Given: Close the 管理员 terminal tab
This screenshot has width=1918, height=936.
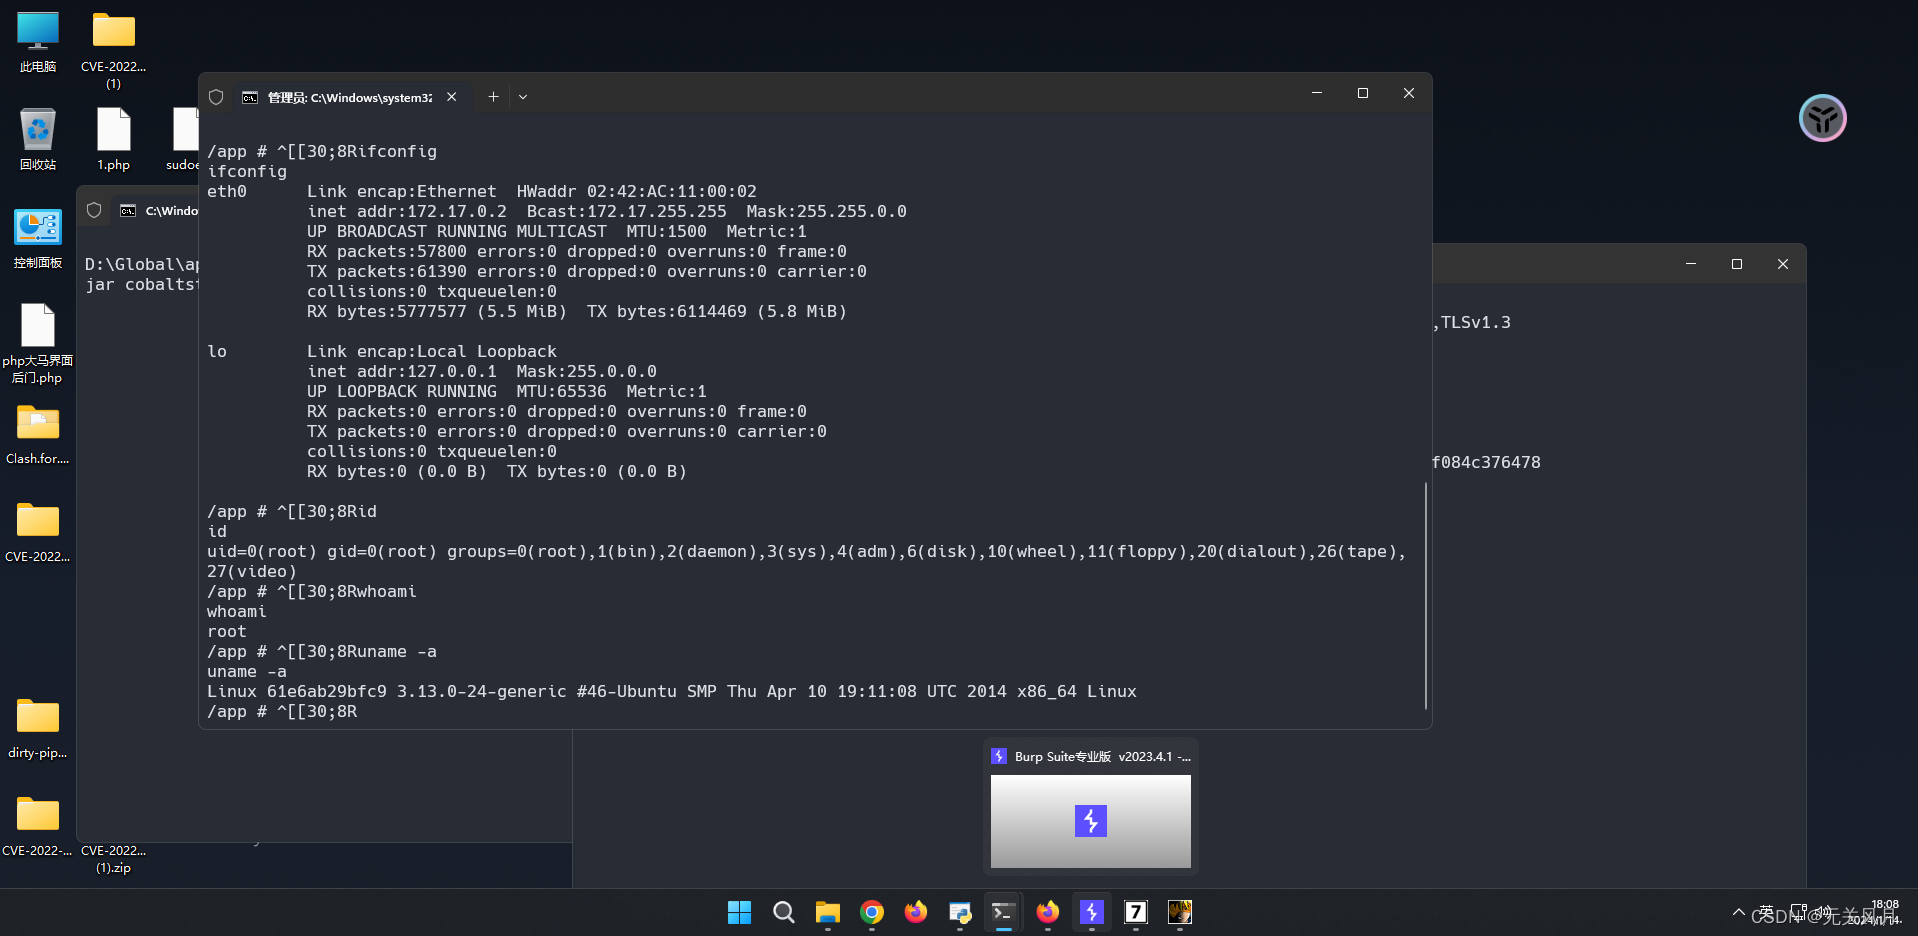Looking at the screenshot, I should pyautogui.click(x=452, y=97).
